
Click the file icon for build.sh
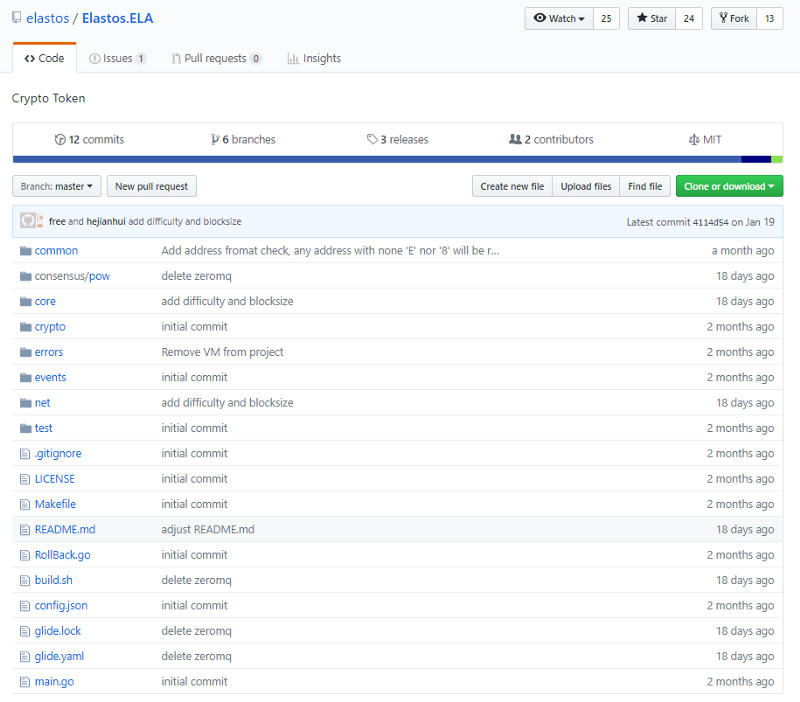click(x=24, y=580)
